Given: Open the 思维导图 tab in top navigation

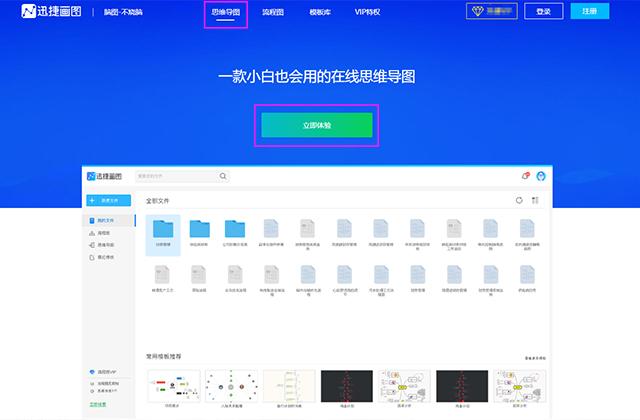Looking at the screenshot, I should 225,12.
